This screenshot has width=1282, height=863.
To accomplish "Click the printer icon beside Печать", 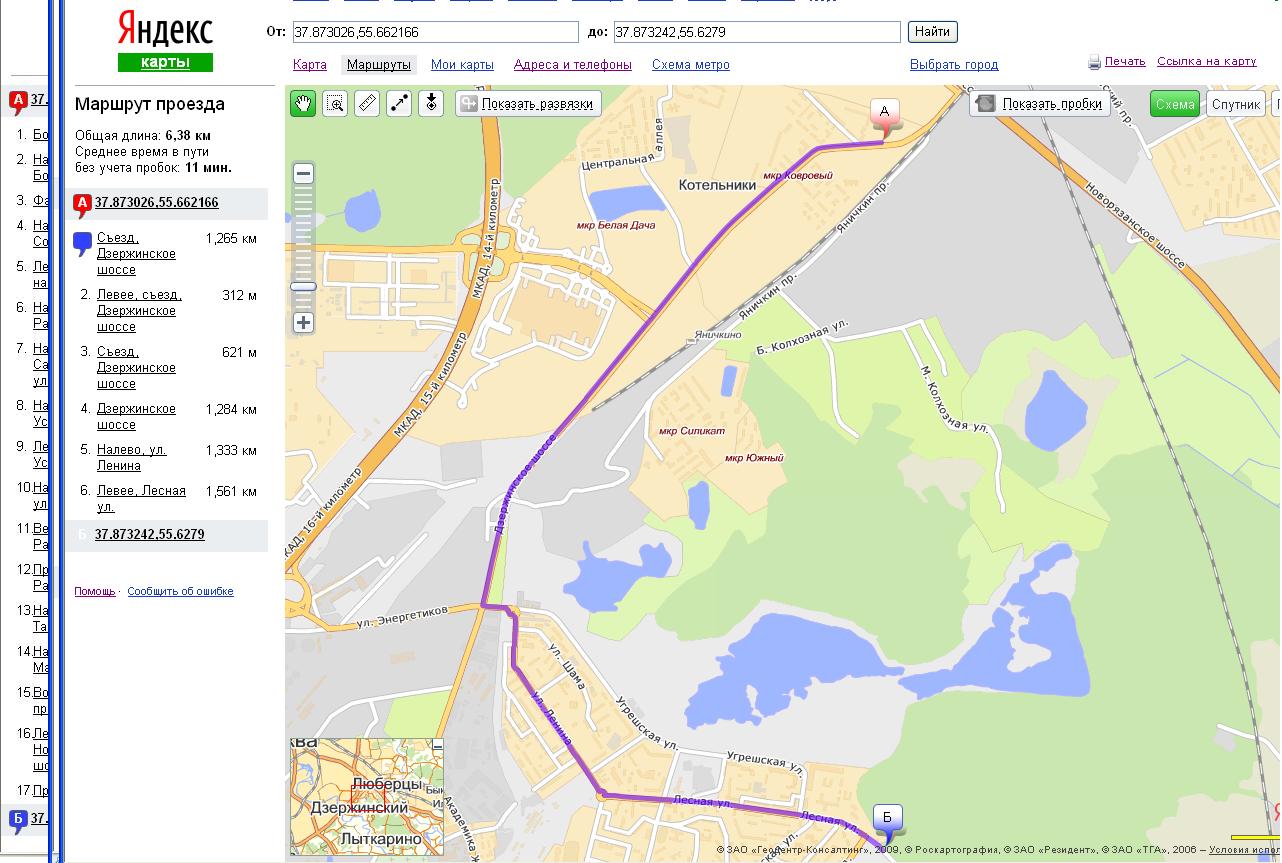I will pyautogui.click(x=1094, y=62).
